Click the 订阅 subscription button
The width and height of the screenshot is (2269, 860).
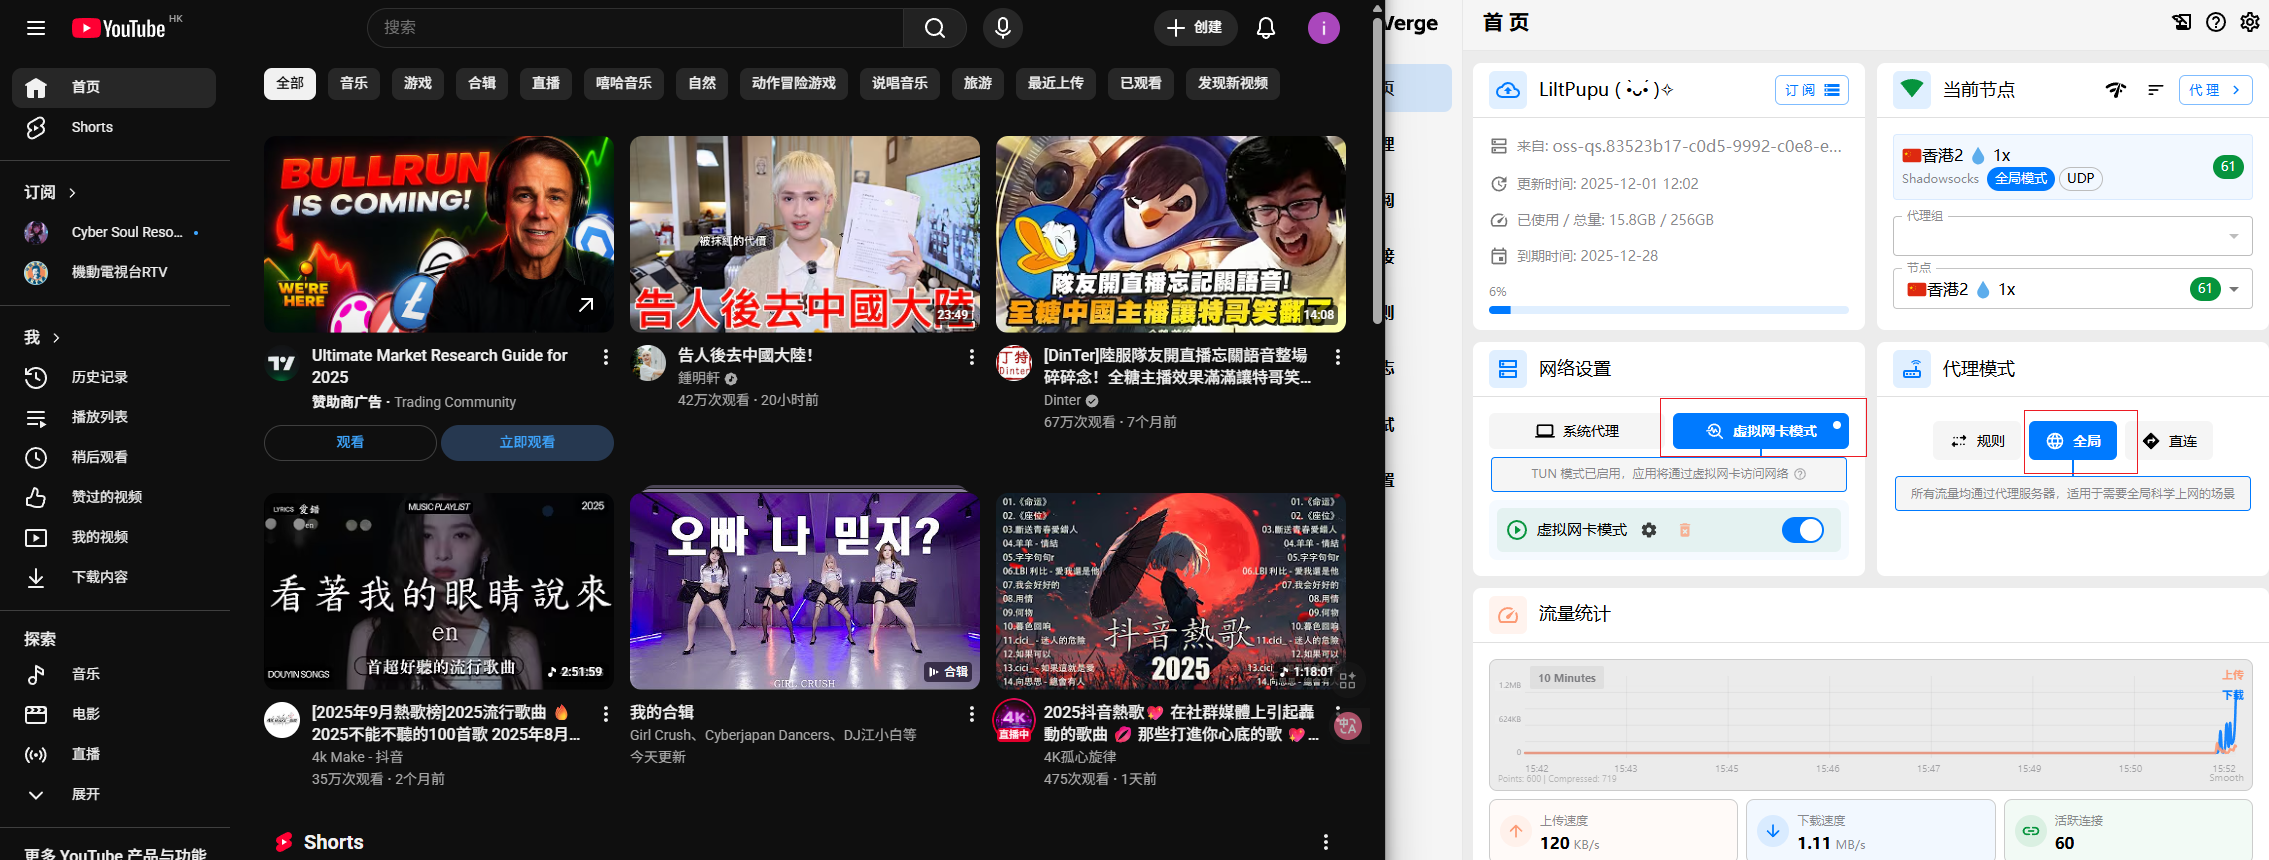[x=1811, y=90]
